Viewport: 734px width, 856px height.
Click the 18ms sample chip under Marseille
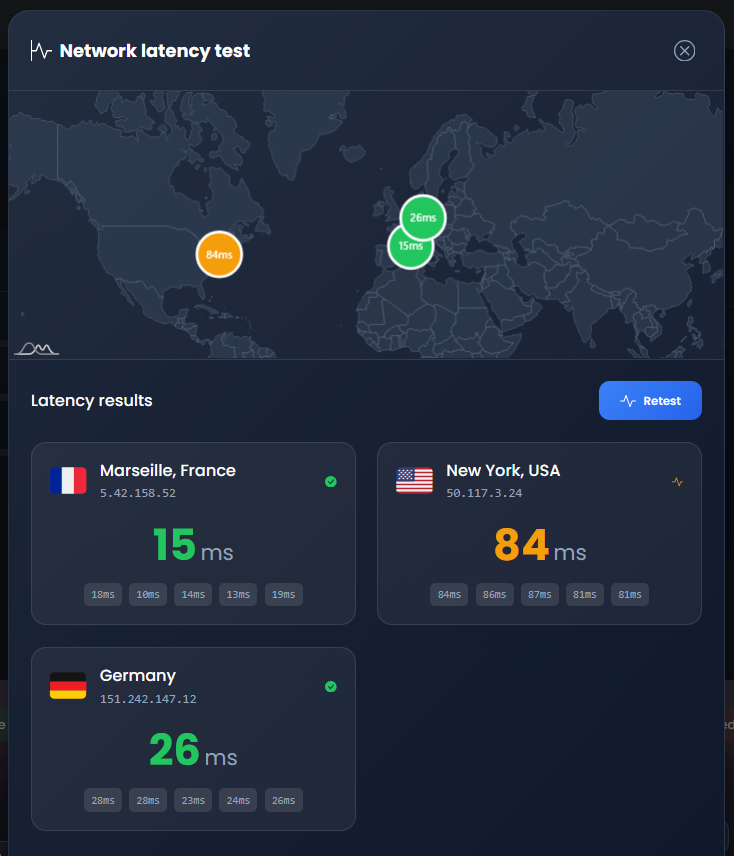pyautogui.click(x=103, y=595)
